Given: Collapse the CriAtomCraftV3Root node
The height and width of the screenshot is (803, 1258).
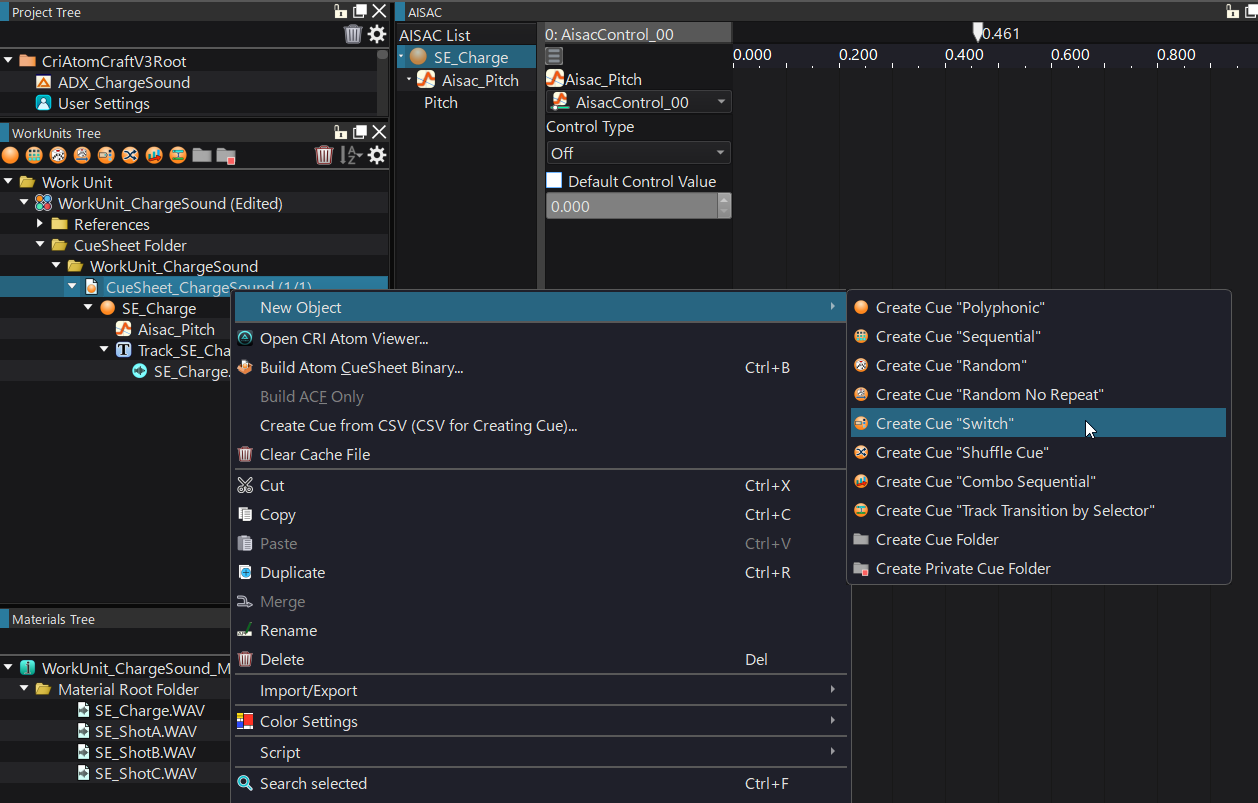Looking at the screenshot, I should [9, 61].
